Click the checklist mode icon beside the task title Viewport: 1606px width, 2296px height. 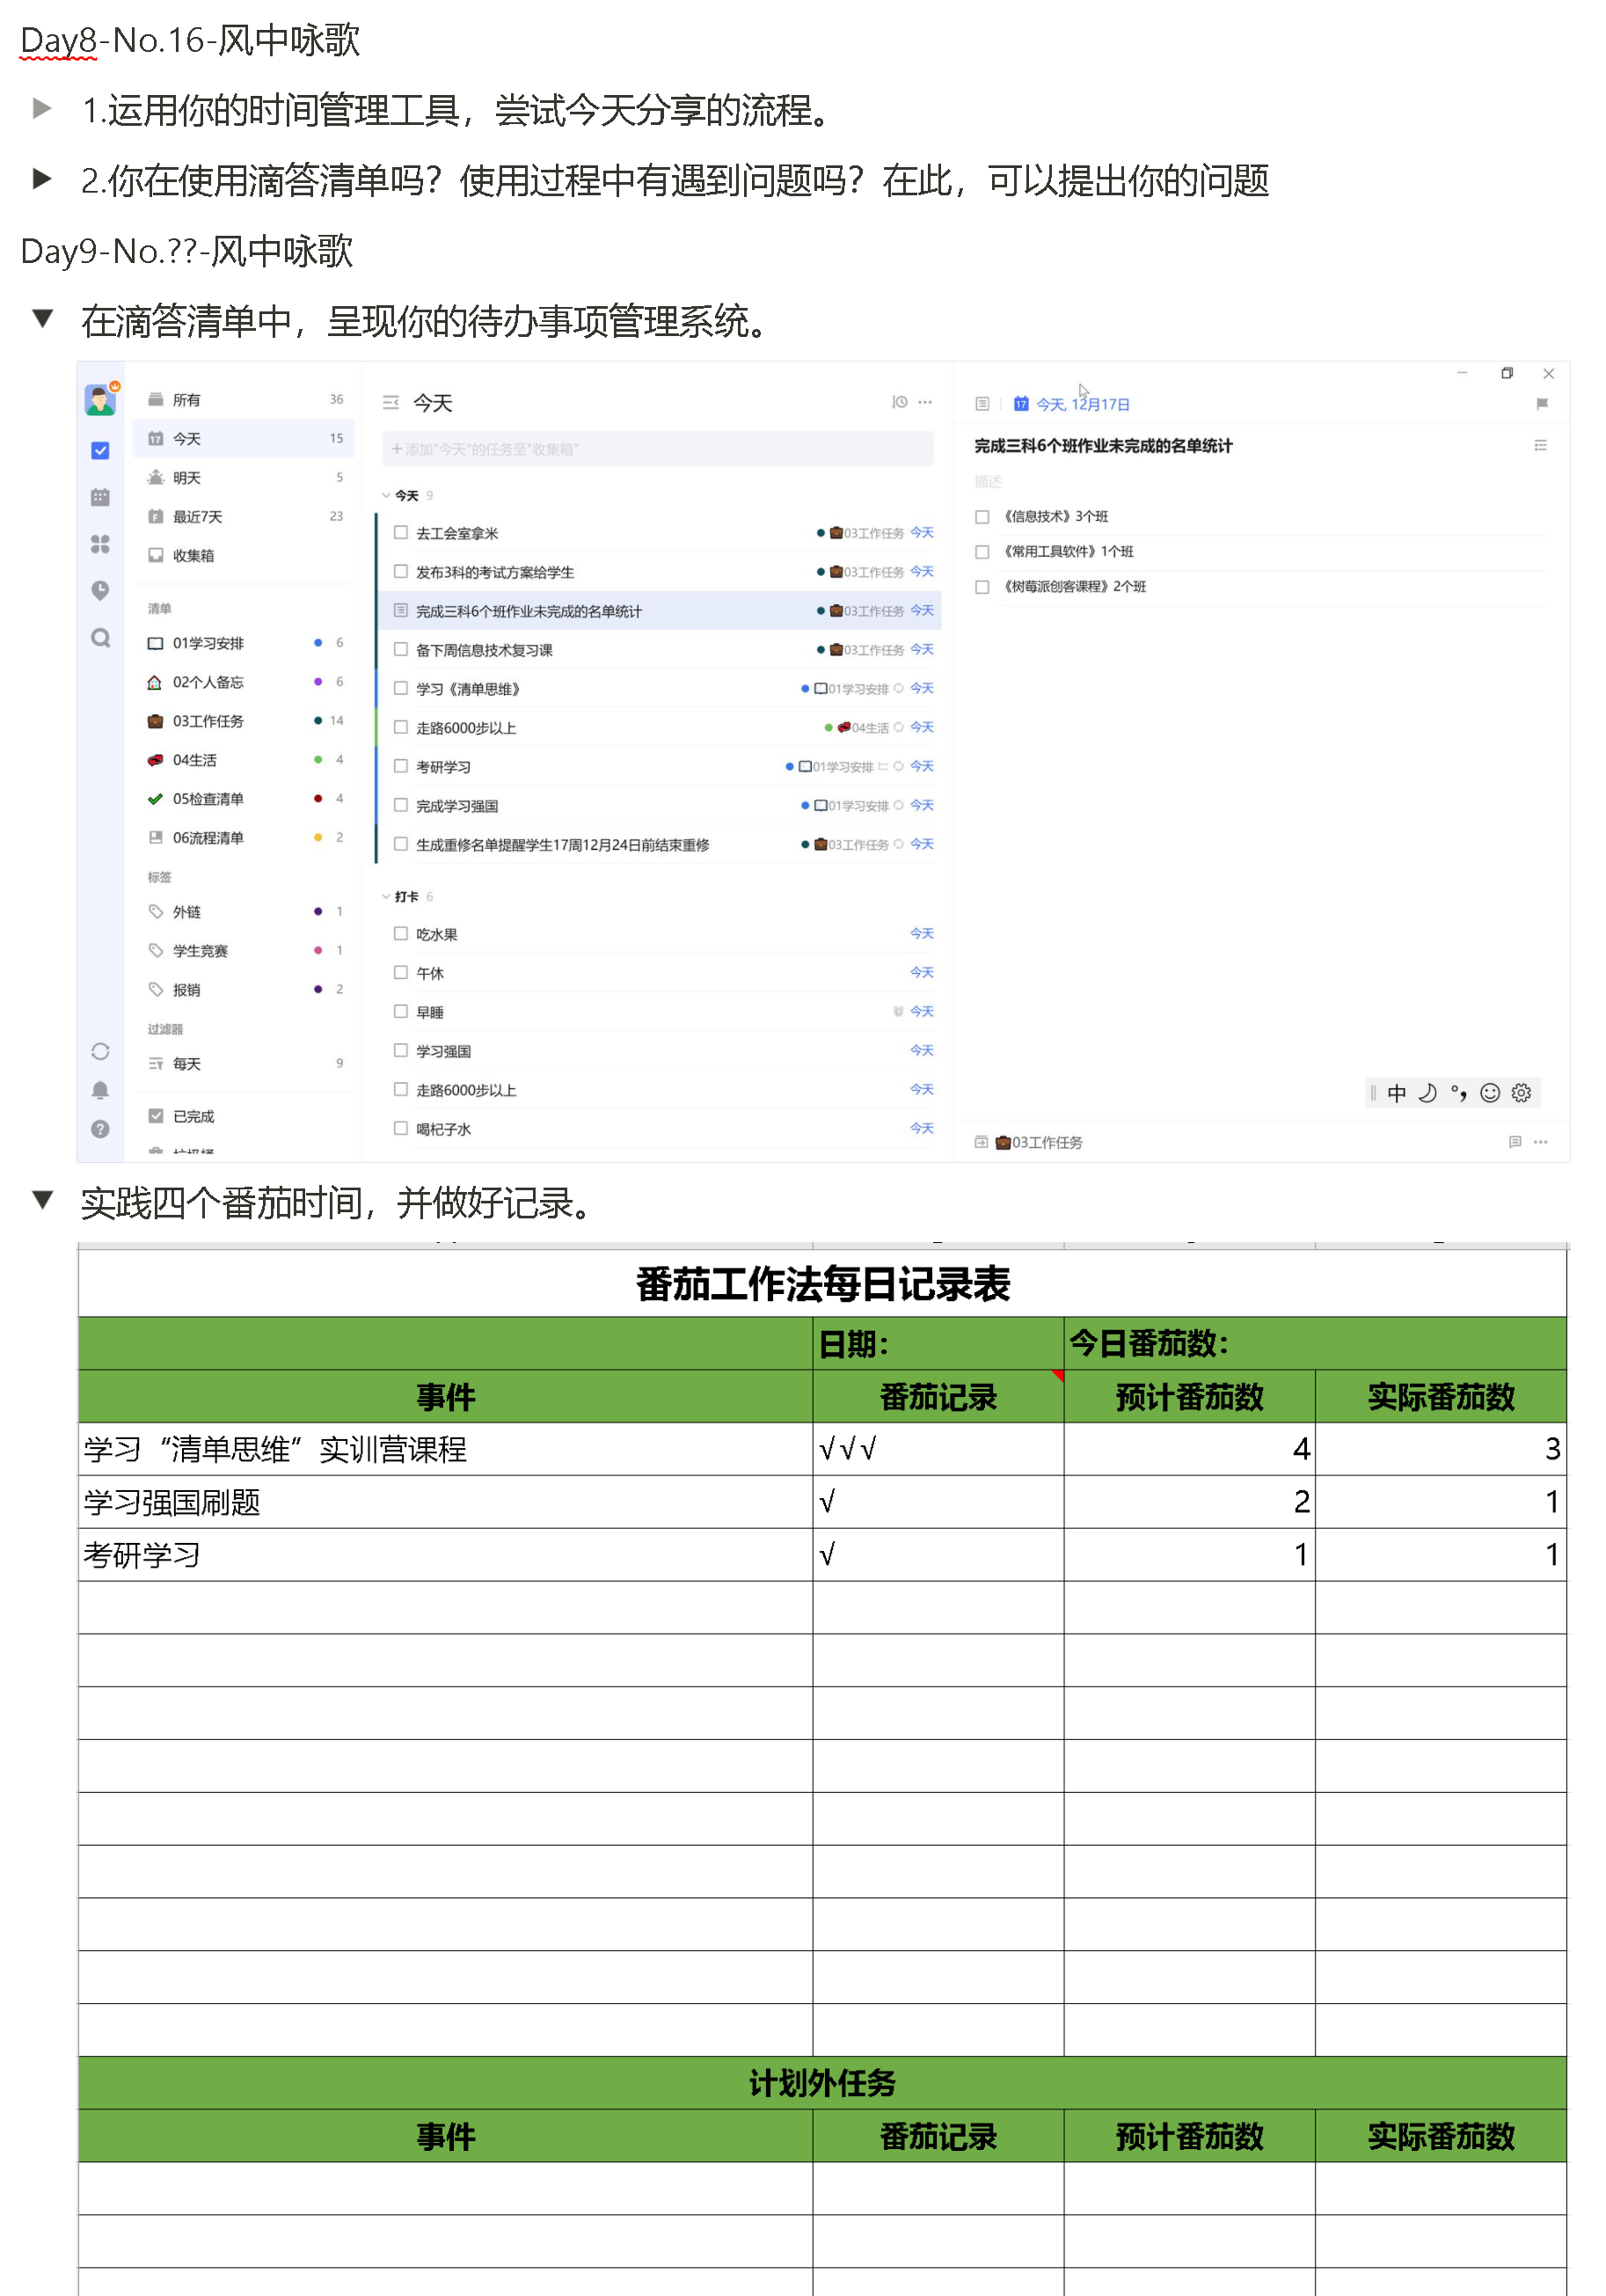pyautogui.click(x=1540, y=445)
